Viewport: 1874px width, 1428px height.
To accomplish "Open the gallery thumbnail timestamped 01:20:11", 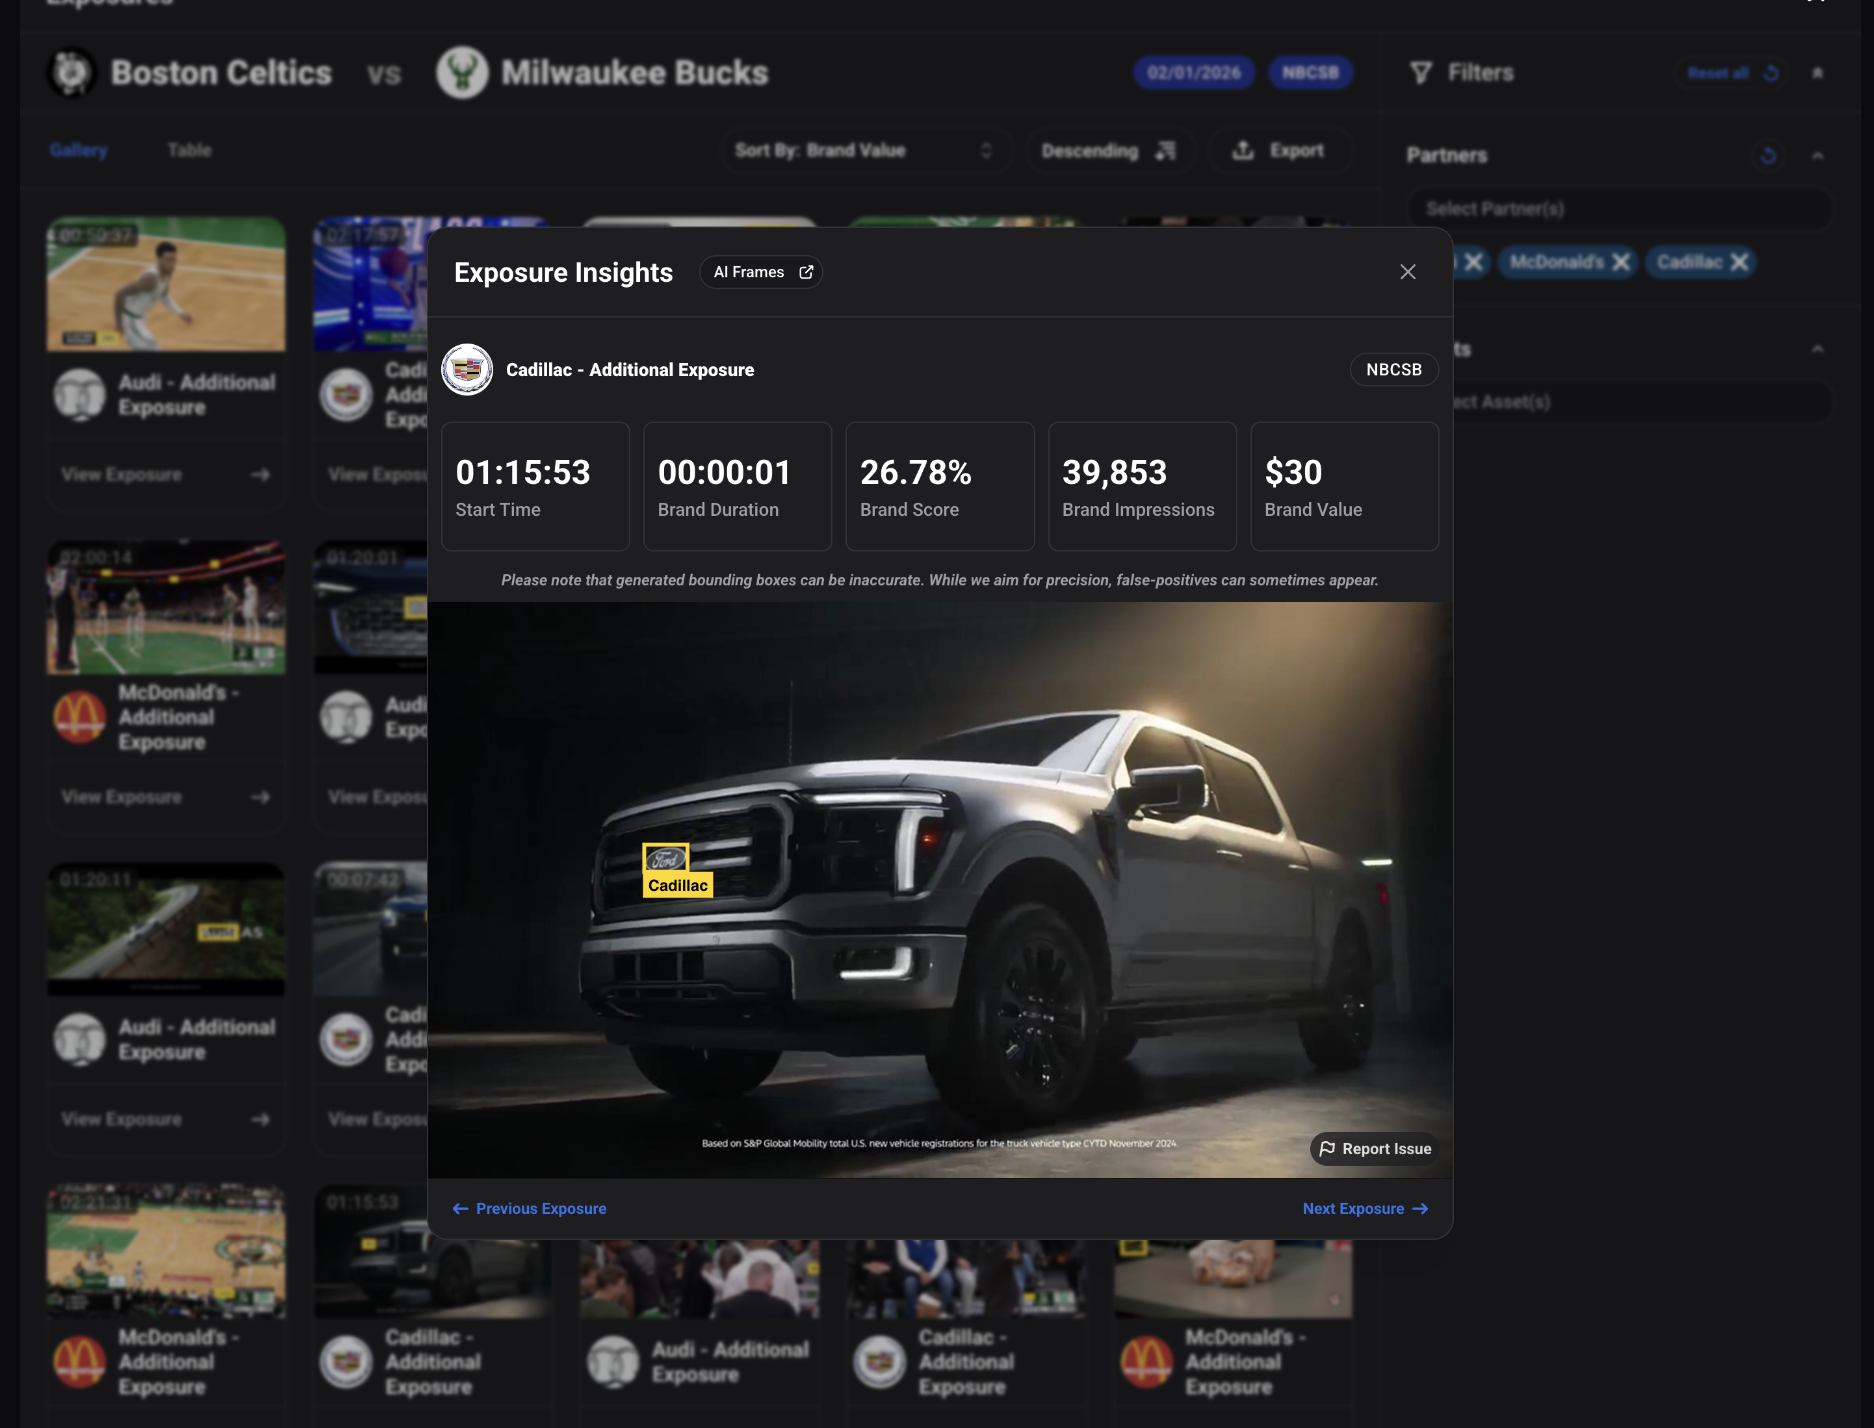I will pyautogui.click(x=166, y=930).
